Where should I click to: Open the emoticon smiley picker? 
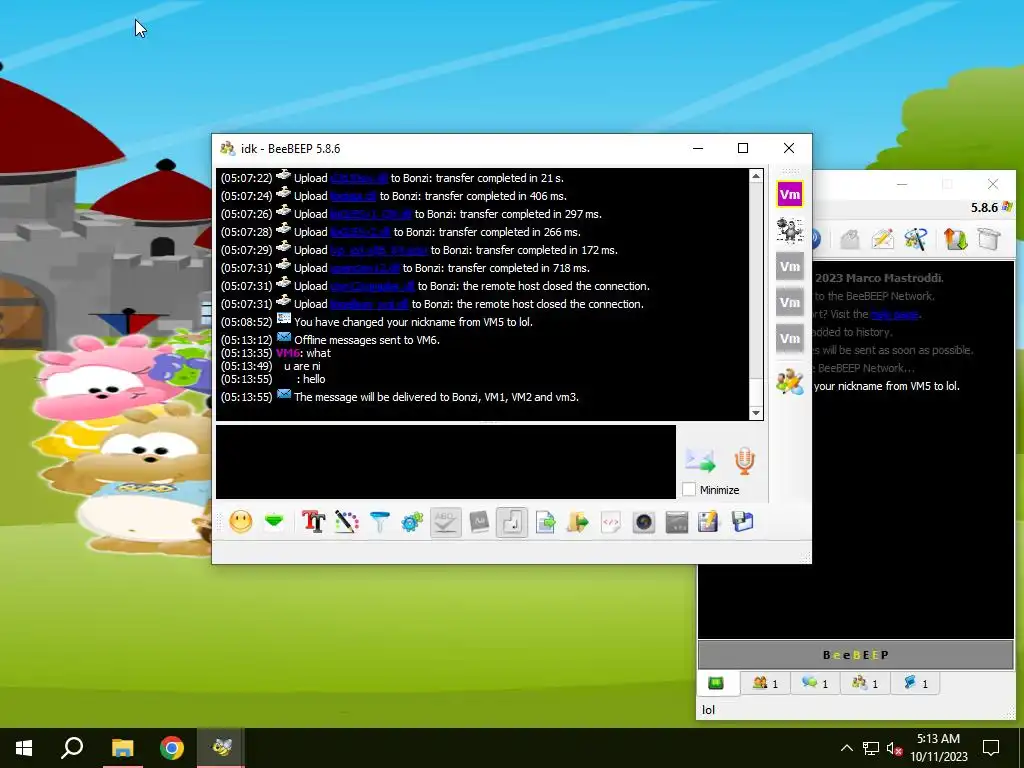click(x=241, y=522)
